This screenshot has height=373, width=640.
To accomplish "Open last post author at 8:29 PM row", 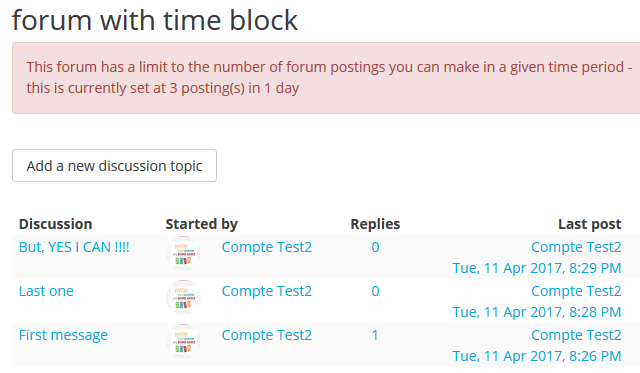I will [x=576, y=247].
